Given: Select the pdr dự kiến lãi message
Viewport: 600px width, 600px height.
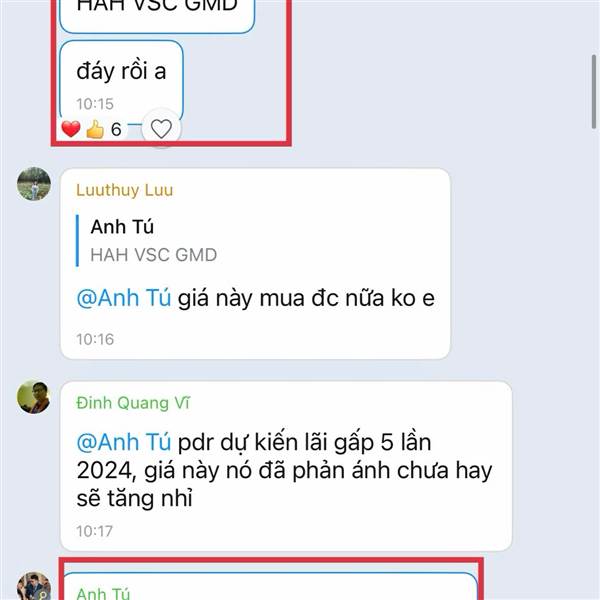Looking at the screenshot, I should click(286, 466).
